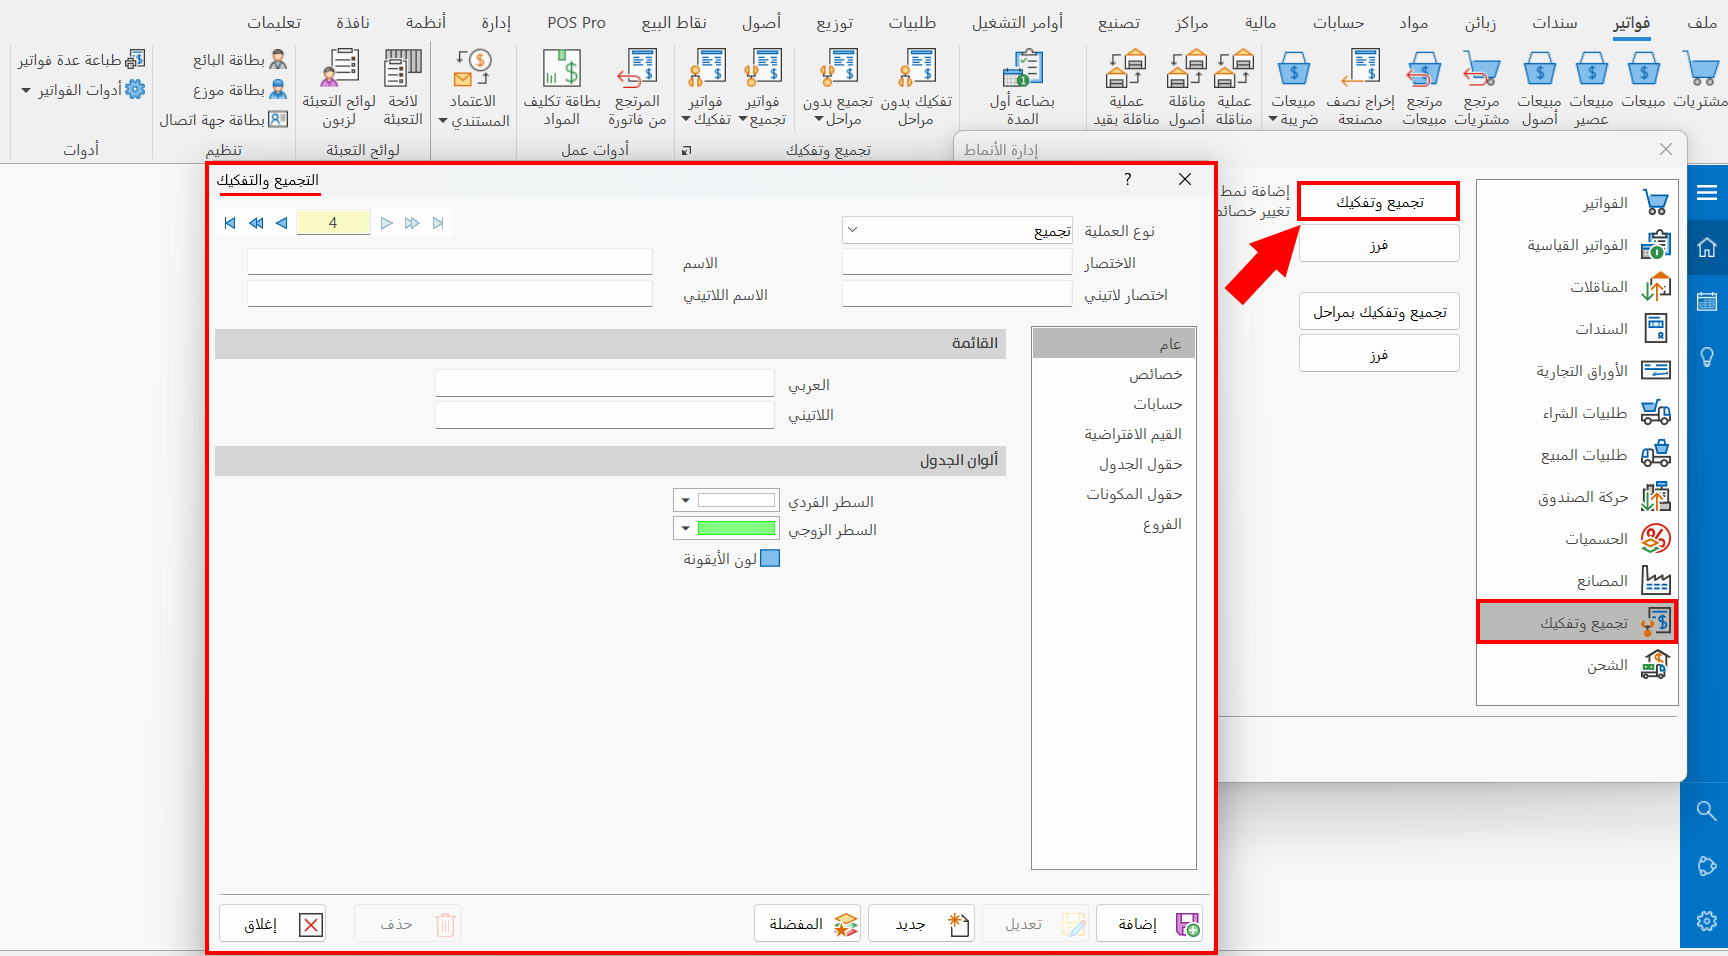Click the إضافة add button
The height and width of the screenshot is (956, 1728).
1149,924
